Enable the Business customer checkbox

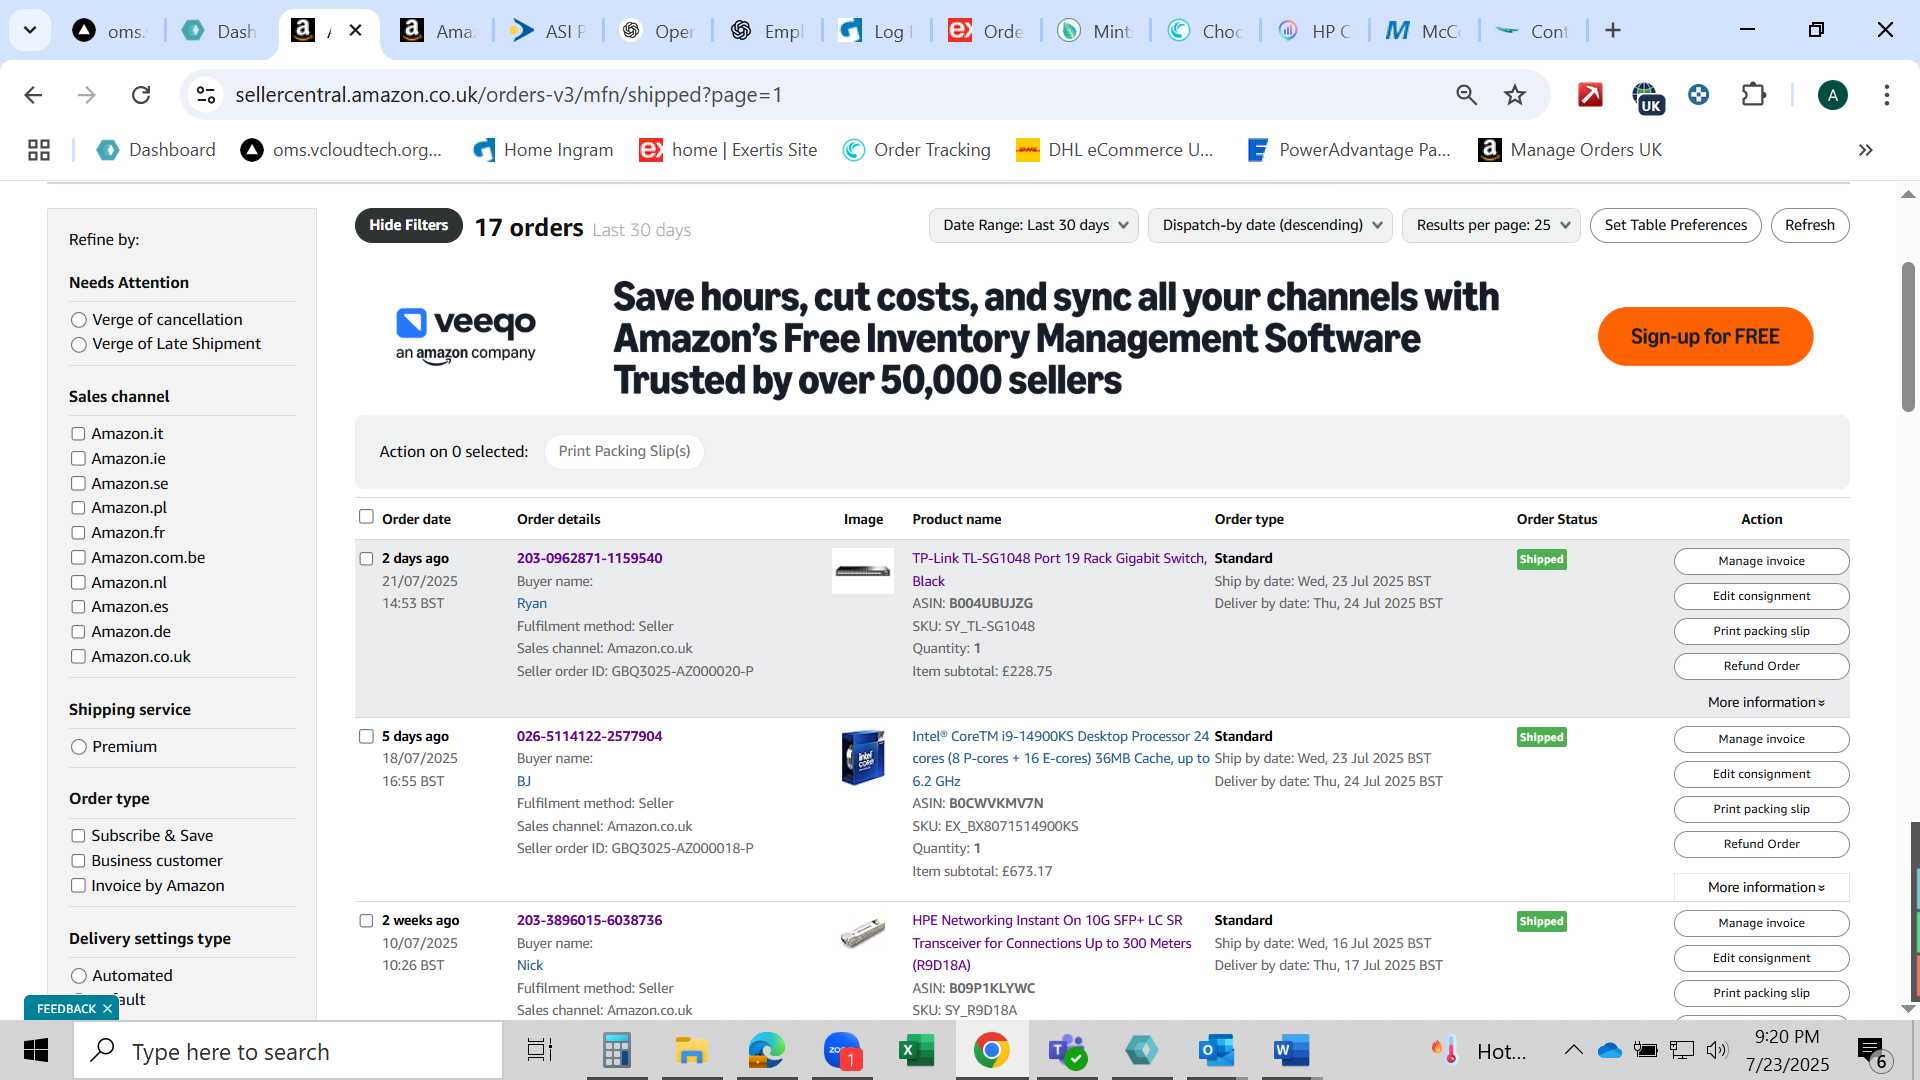coord(78,861)
